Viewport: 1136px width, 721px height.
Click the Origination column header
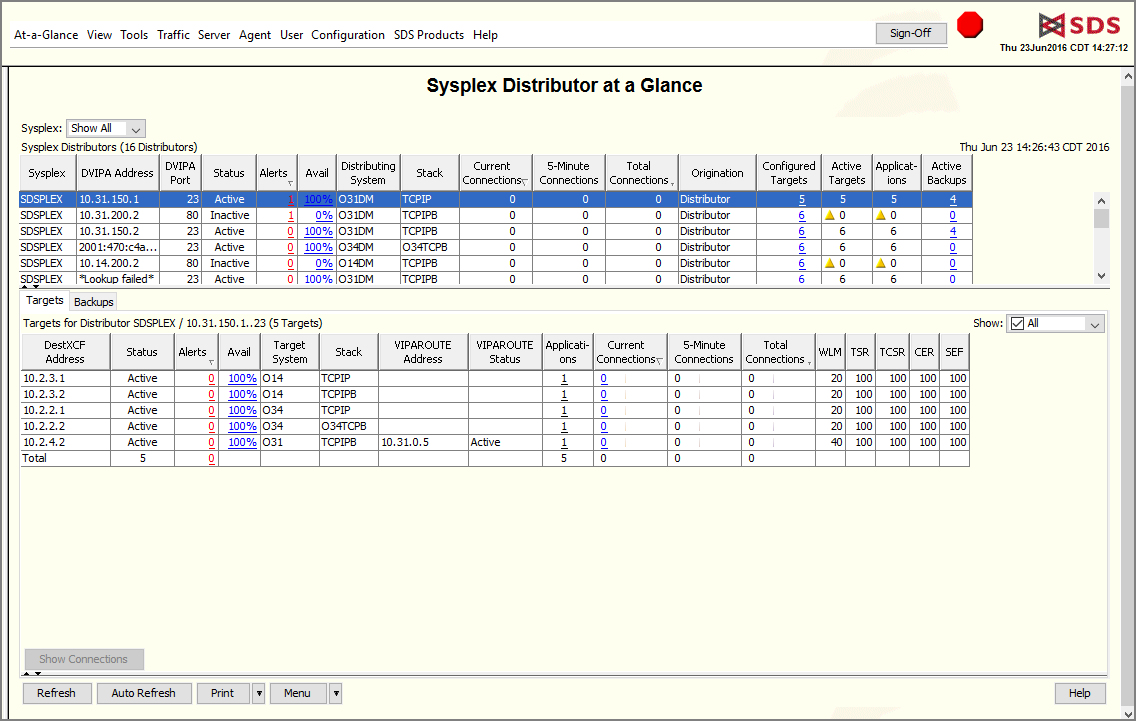pos(717,173)
